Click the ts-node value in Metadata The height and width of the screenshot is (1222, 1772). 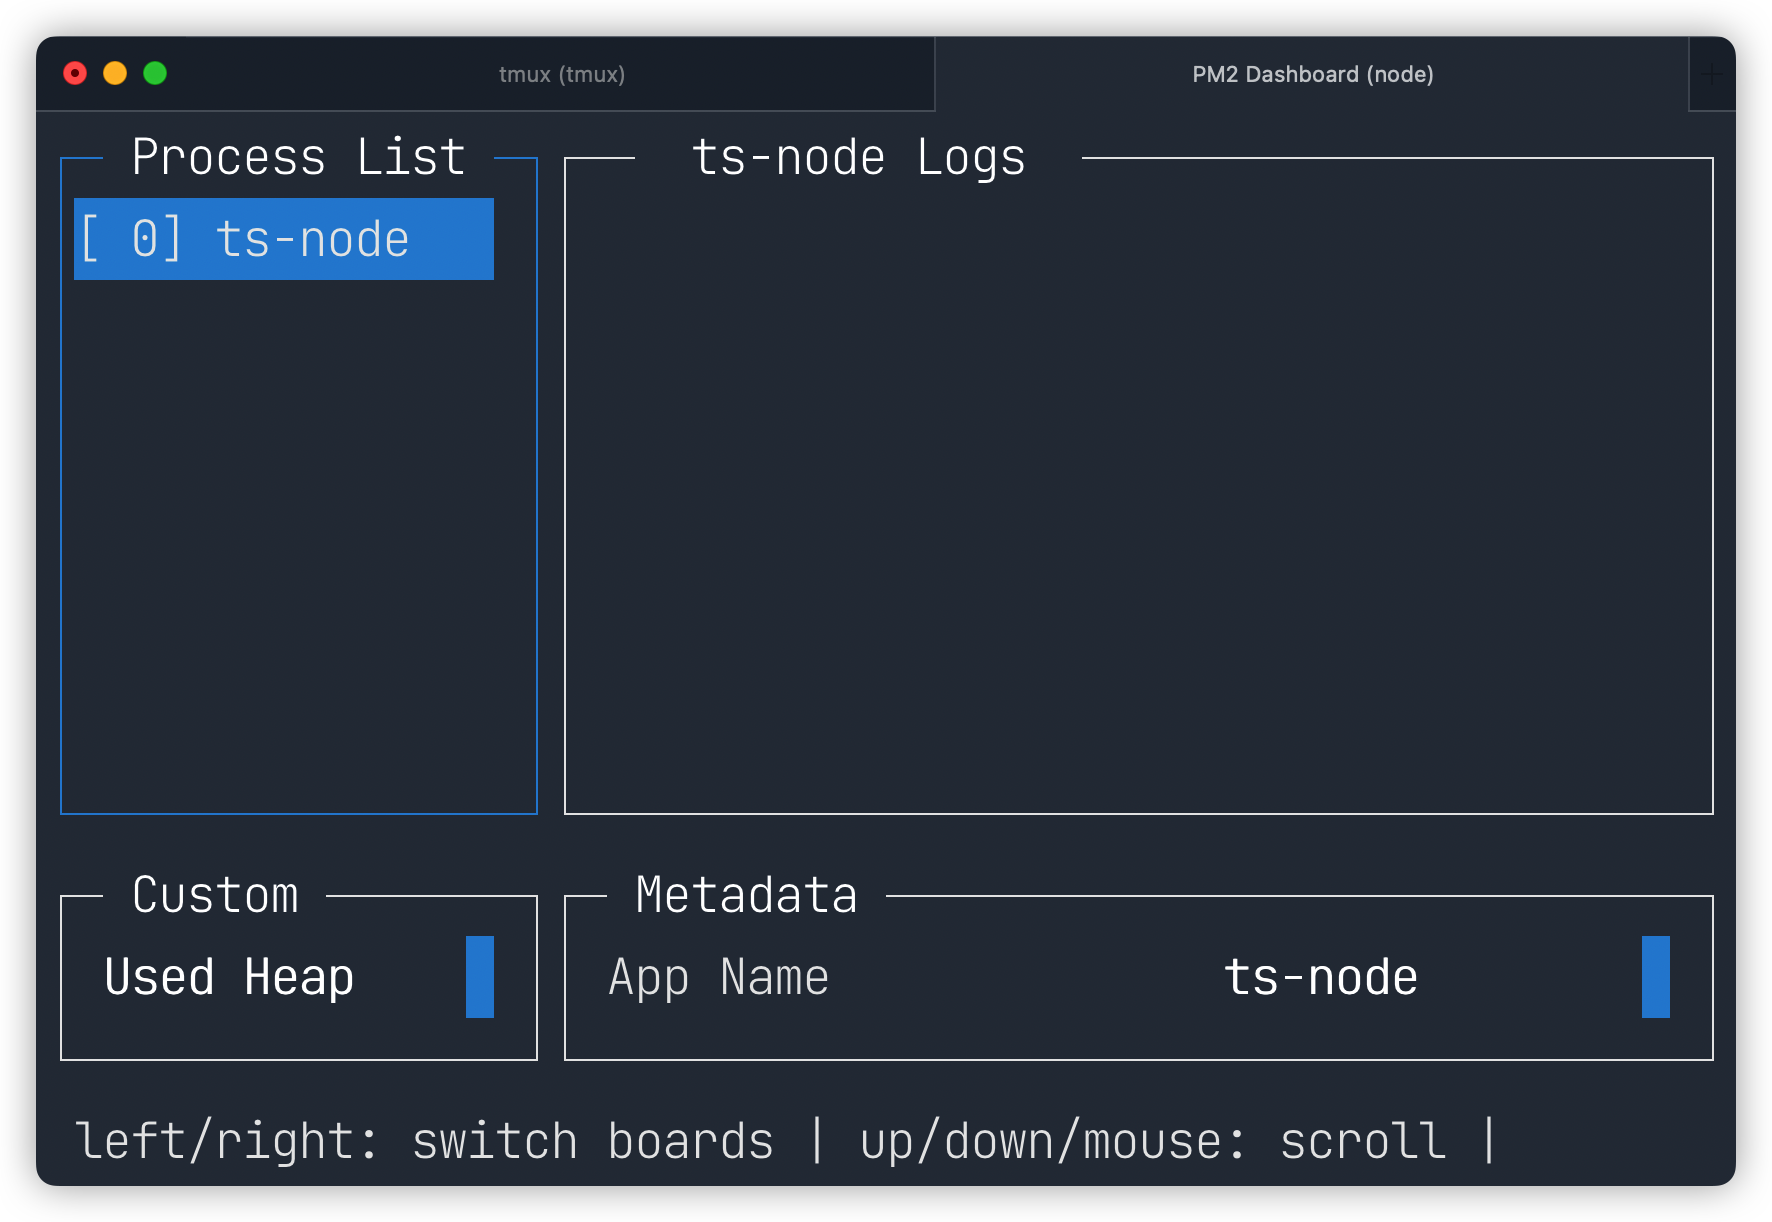pos(1320,977)
